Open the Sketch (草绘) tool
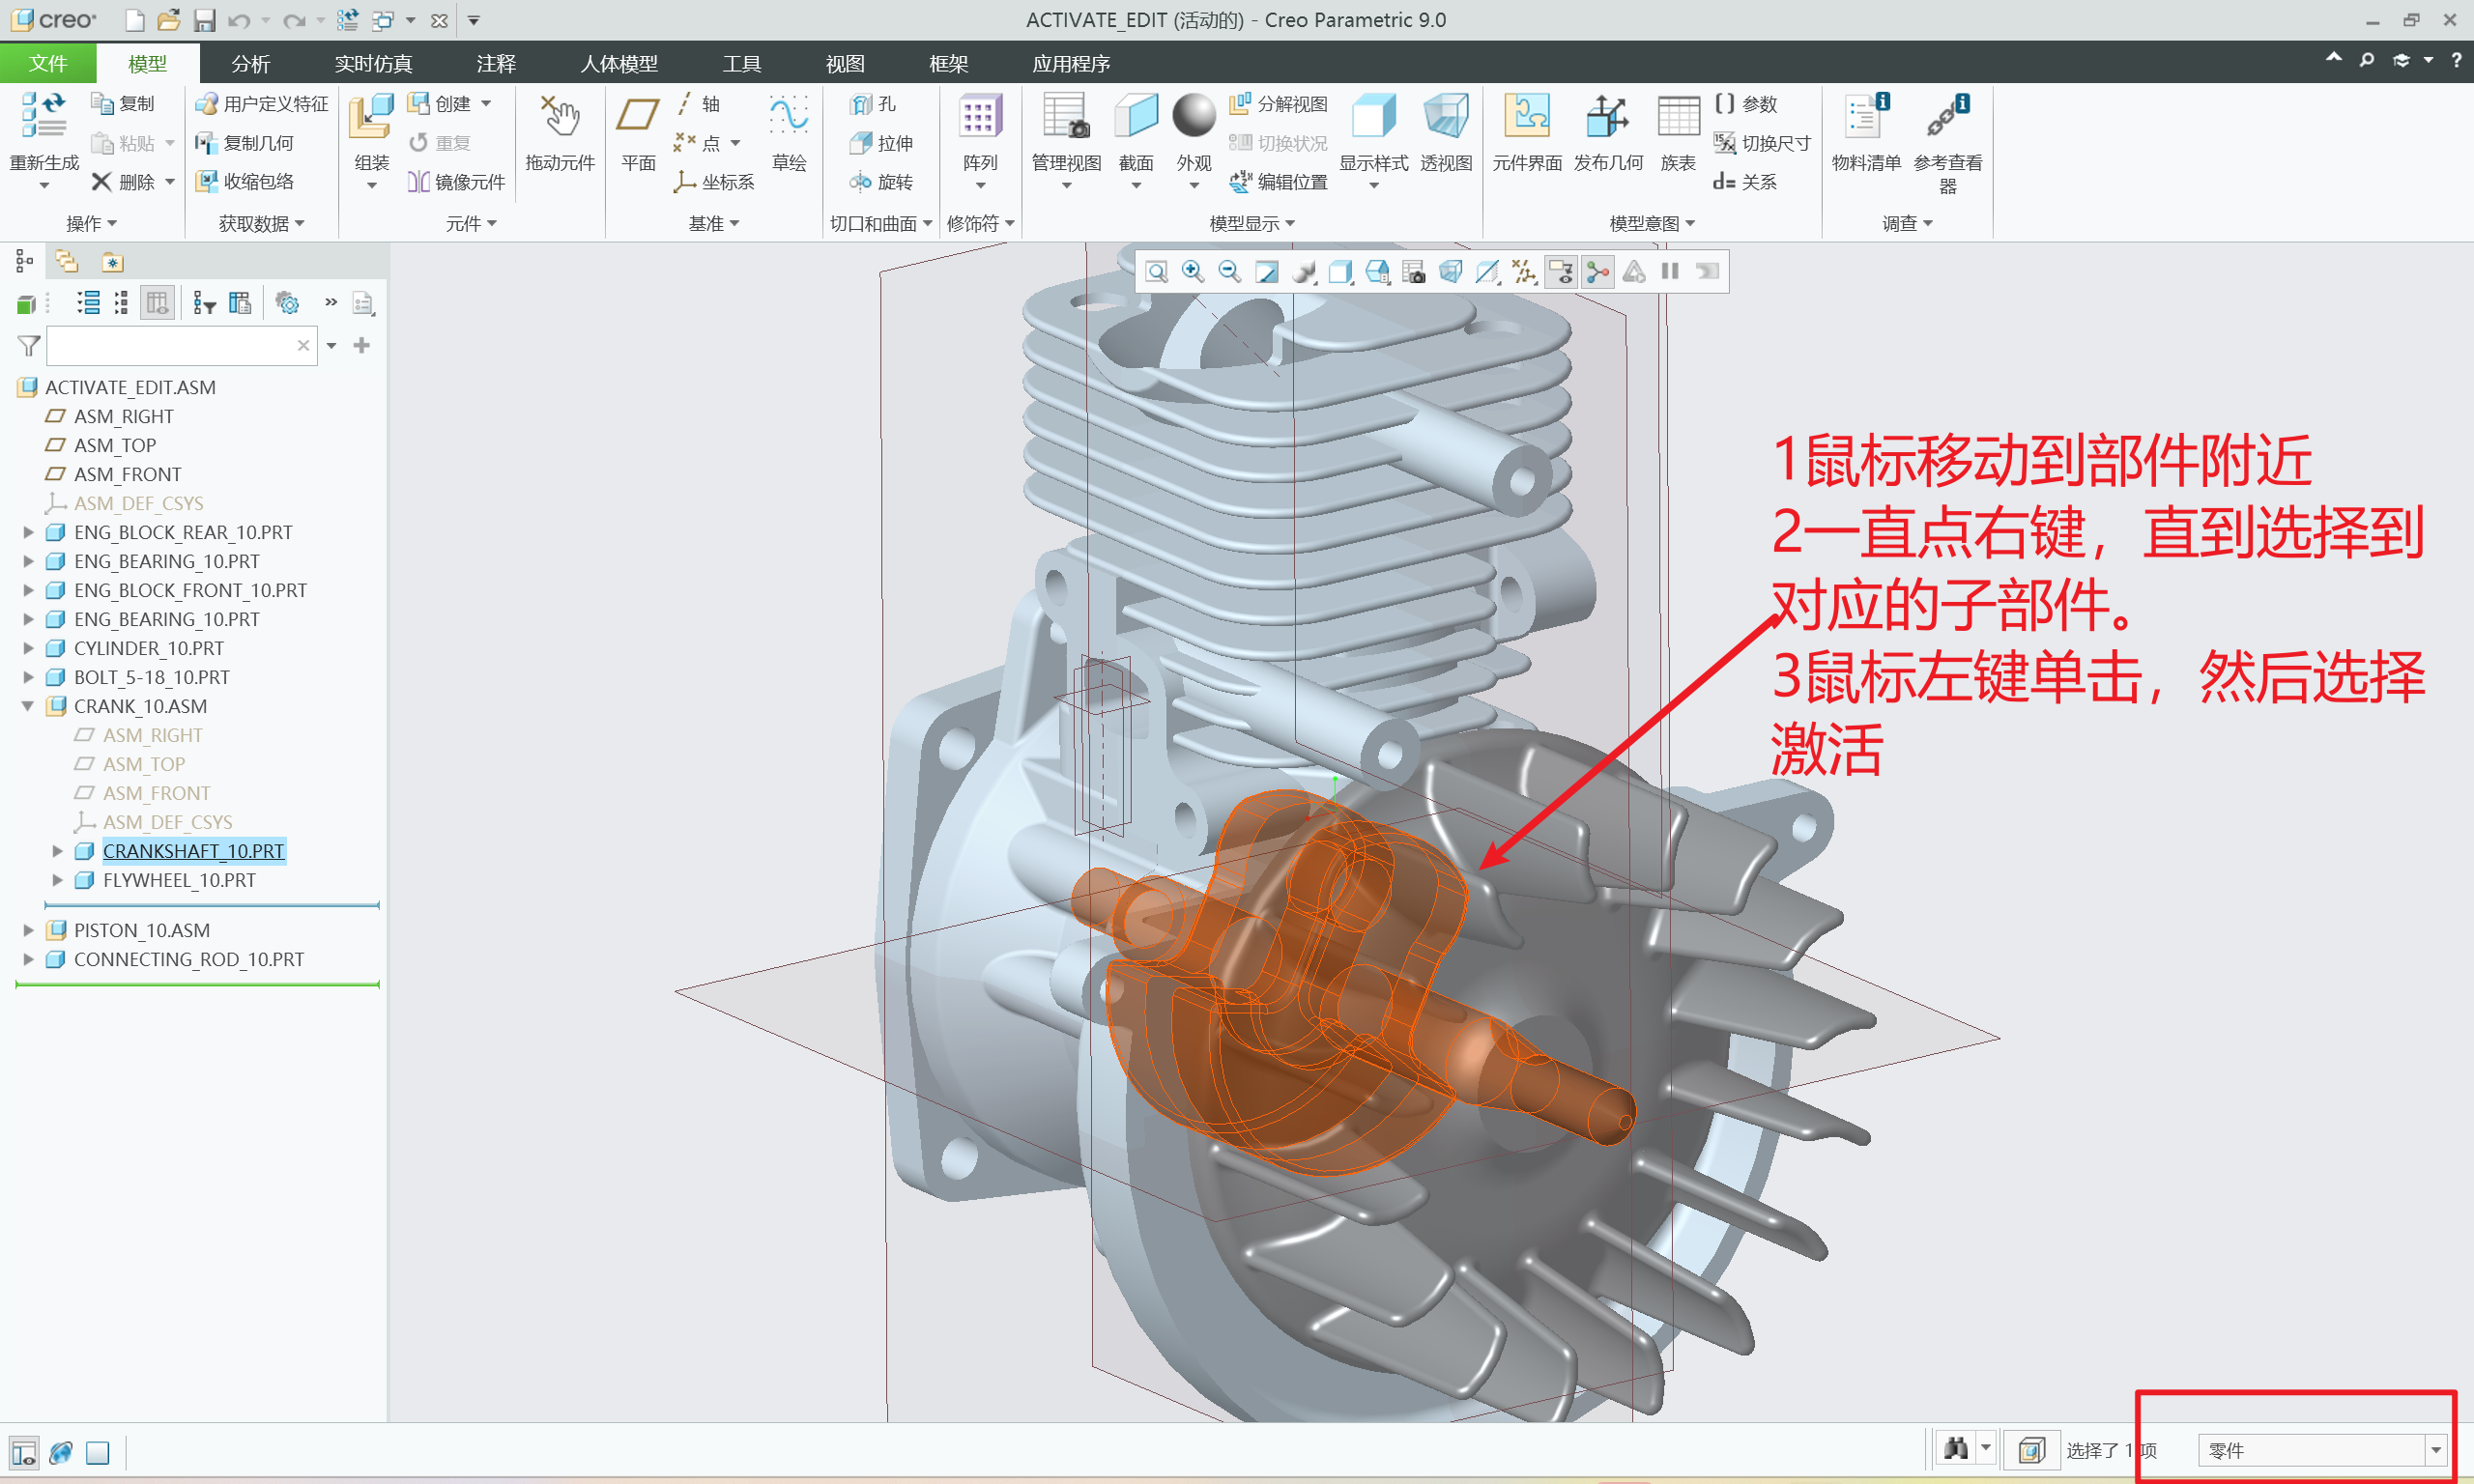The height and width of the screenshot is (1484, 2474). click(x=788, y=117)
